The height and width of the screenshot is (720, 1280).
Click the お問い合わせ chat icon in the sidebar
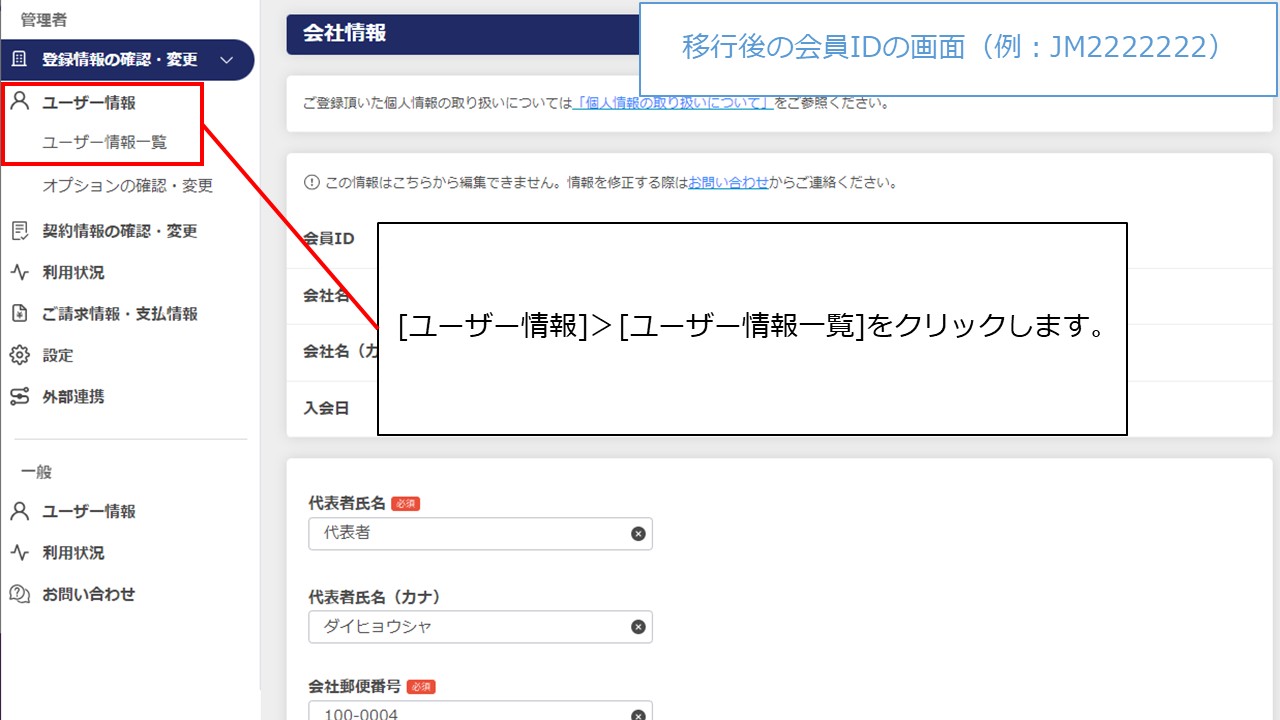(19, 595)
